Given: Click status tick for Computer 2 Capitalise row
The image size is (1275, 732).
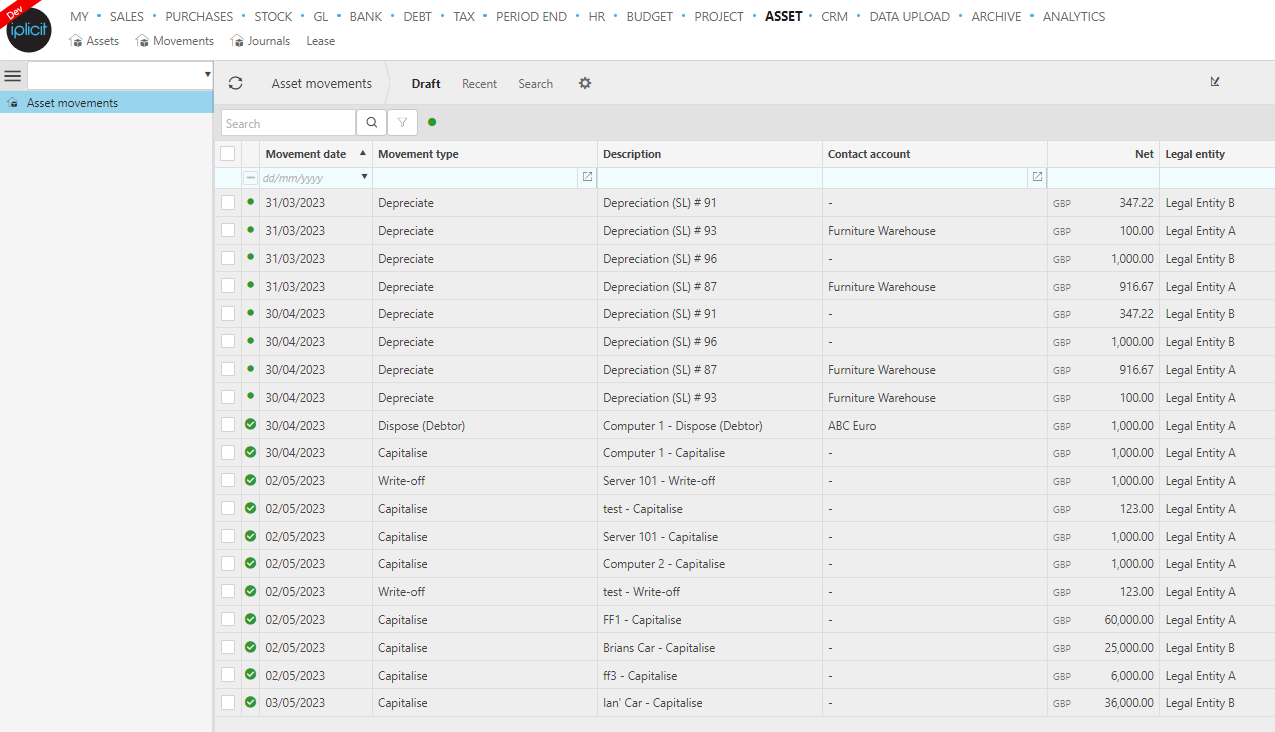Looking at the screenshot, I should (250, 563).
